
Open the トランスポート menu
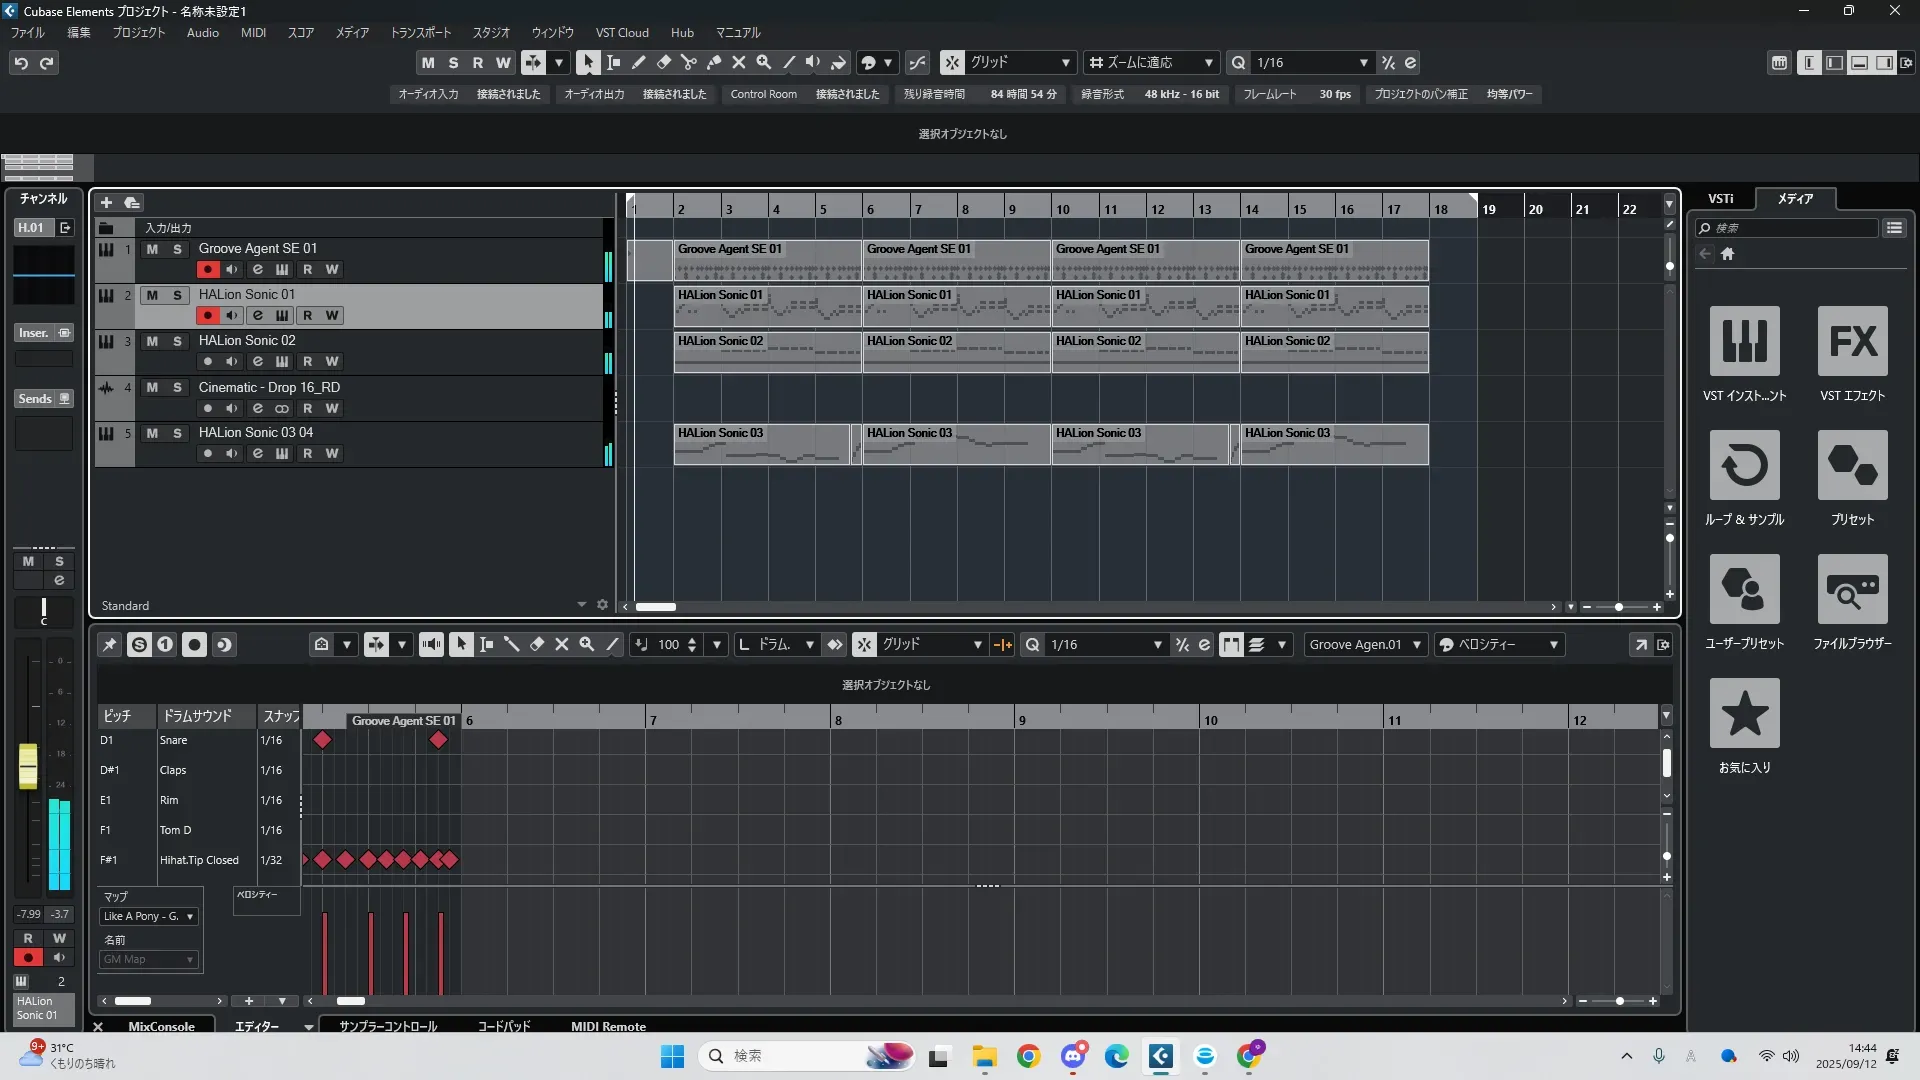[420, 32]
